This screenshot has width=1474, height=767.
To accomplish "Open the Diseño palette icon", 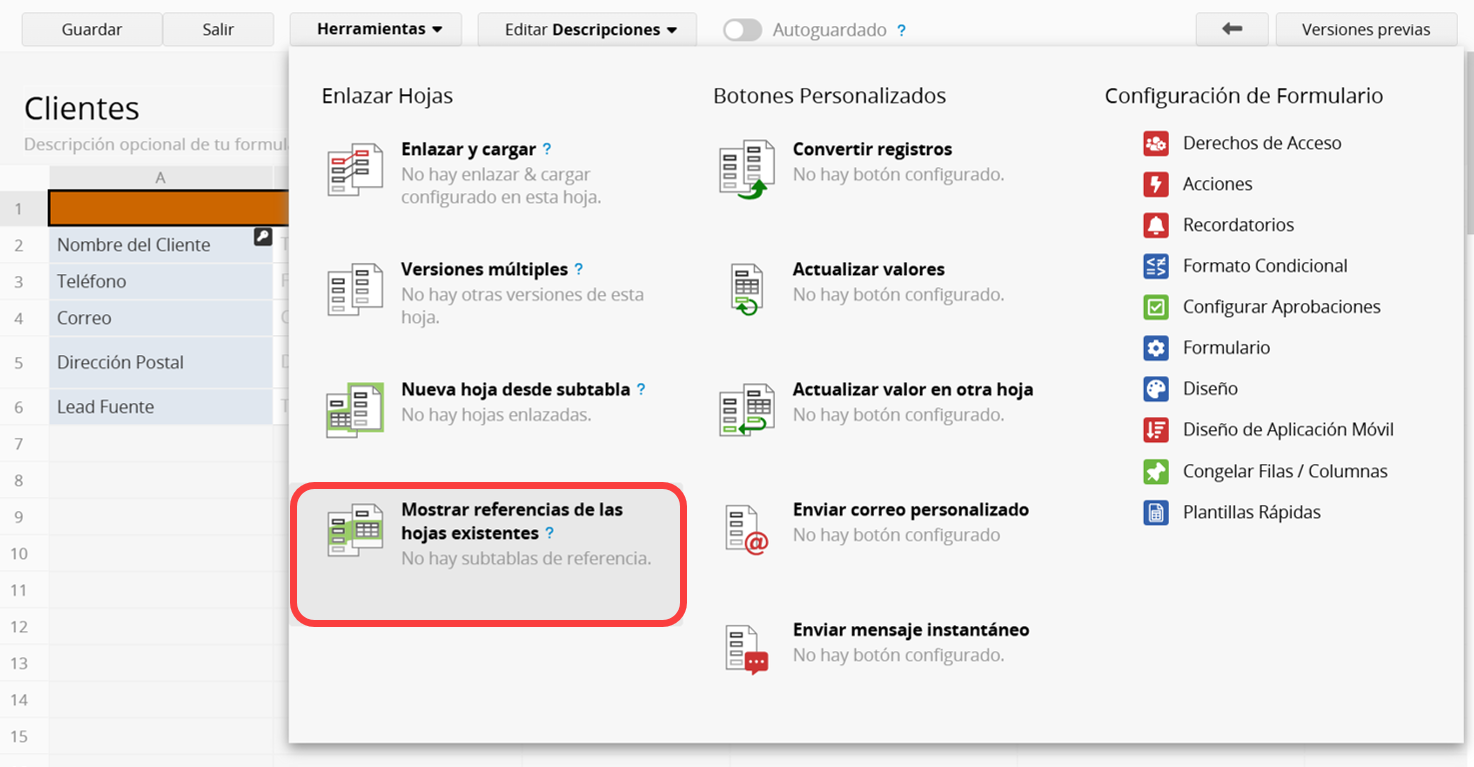I will click(1156, 389).
